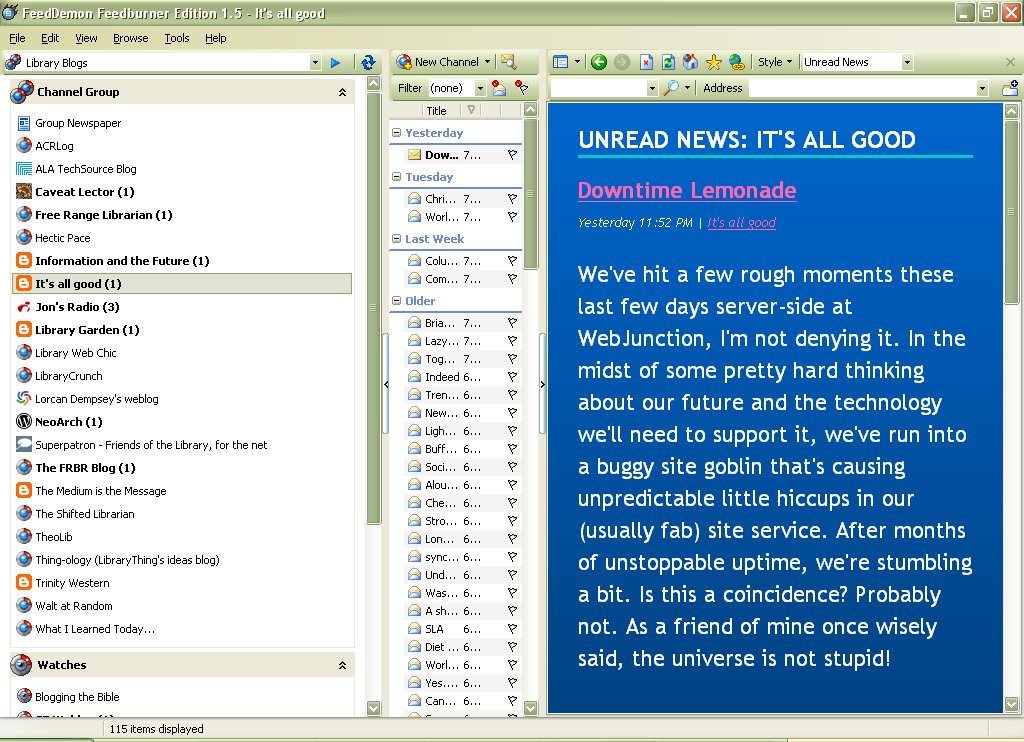Toggle the flag on the Diet item
Viewport: 1024px width, 742px height.
click(512, 647)
